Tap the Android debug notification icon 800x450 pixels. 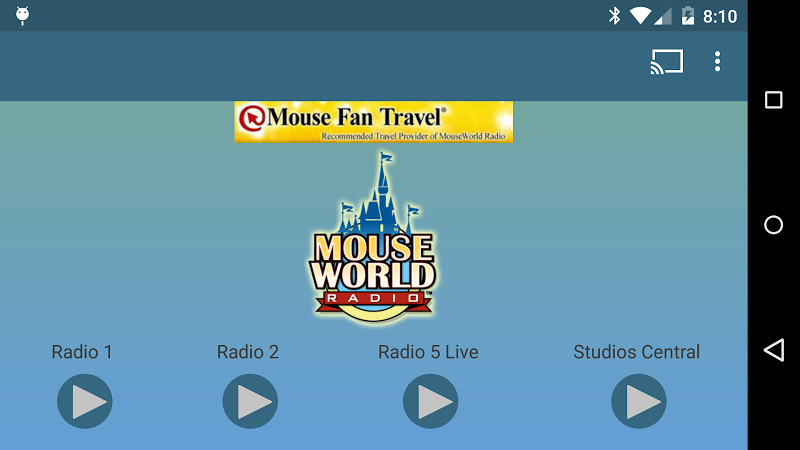[x=22, y=16]
